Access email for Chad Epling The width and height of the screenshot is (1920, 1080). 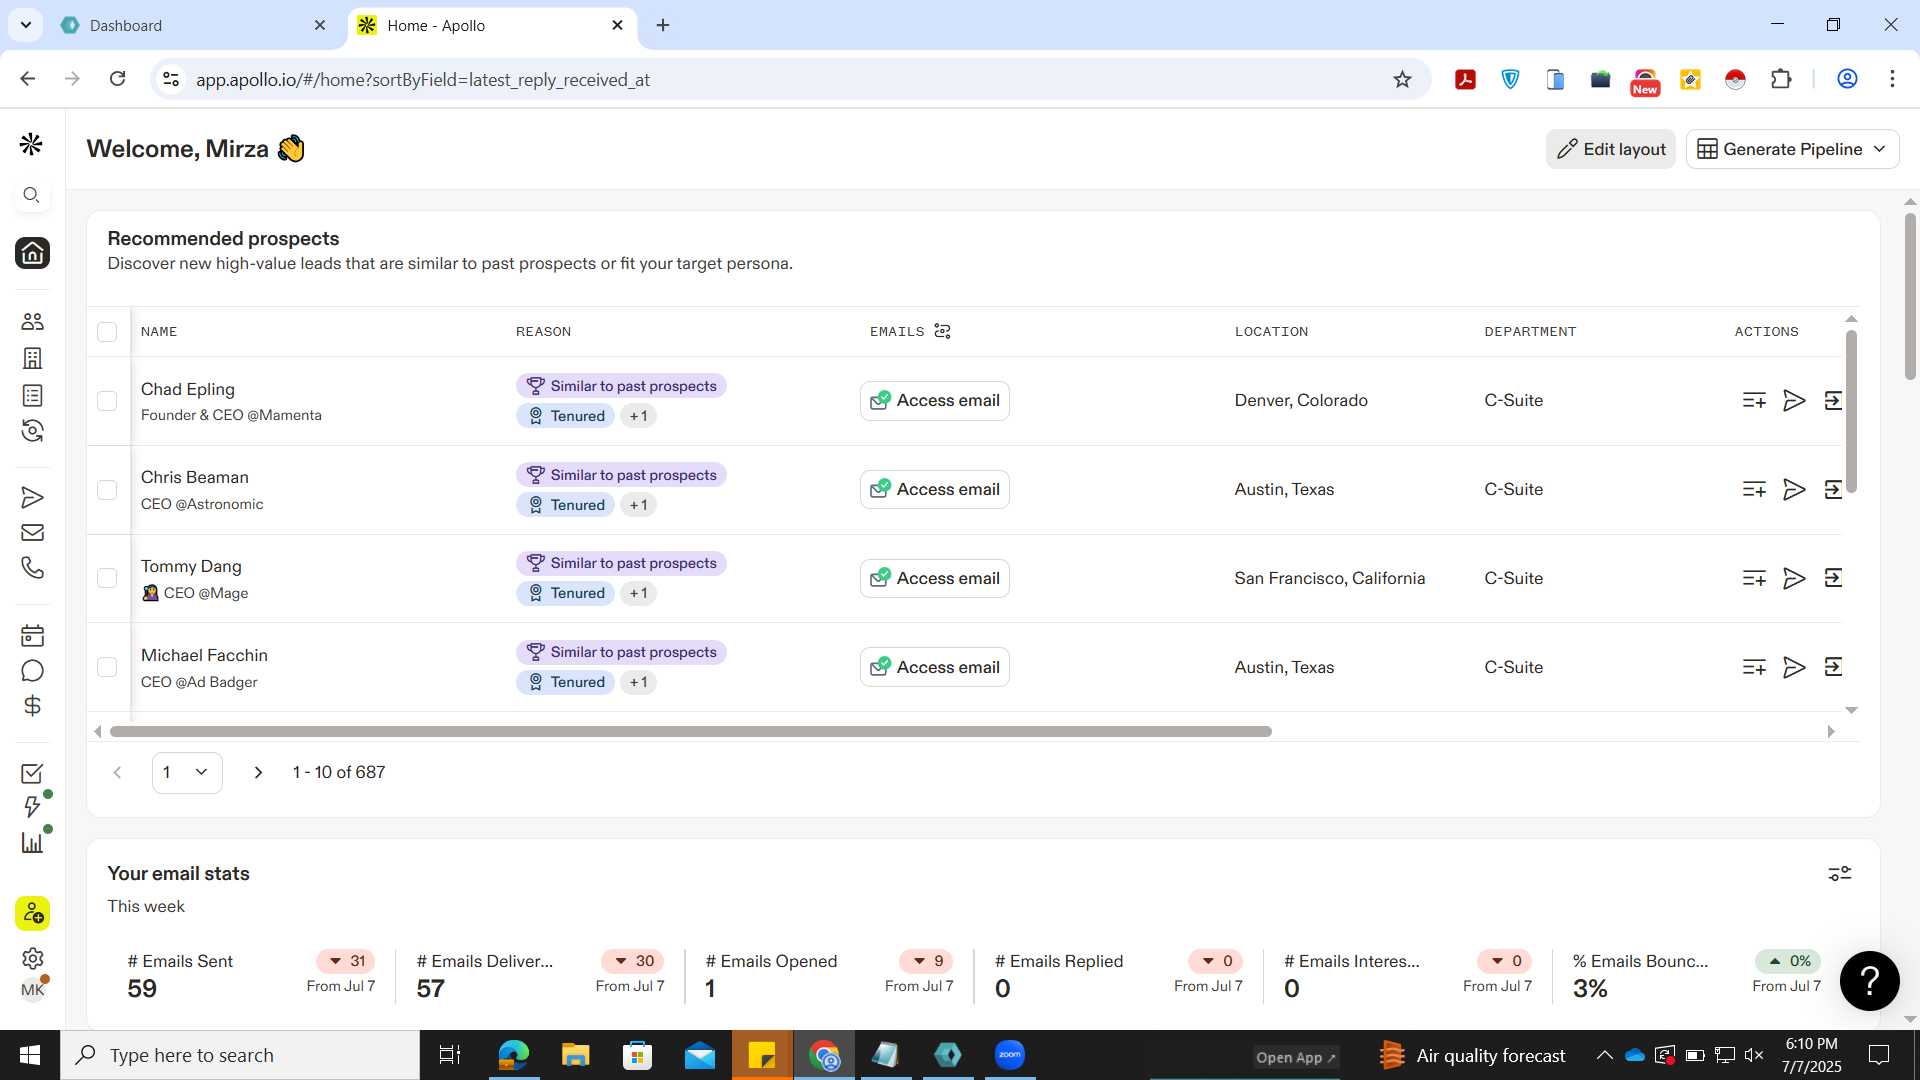point(935,401)
